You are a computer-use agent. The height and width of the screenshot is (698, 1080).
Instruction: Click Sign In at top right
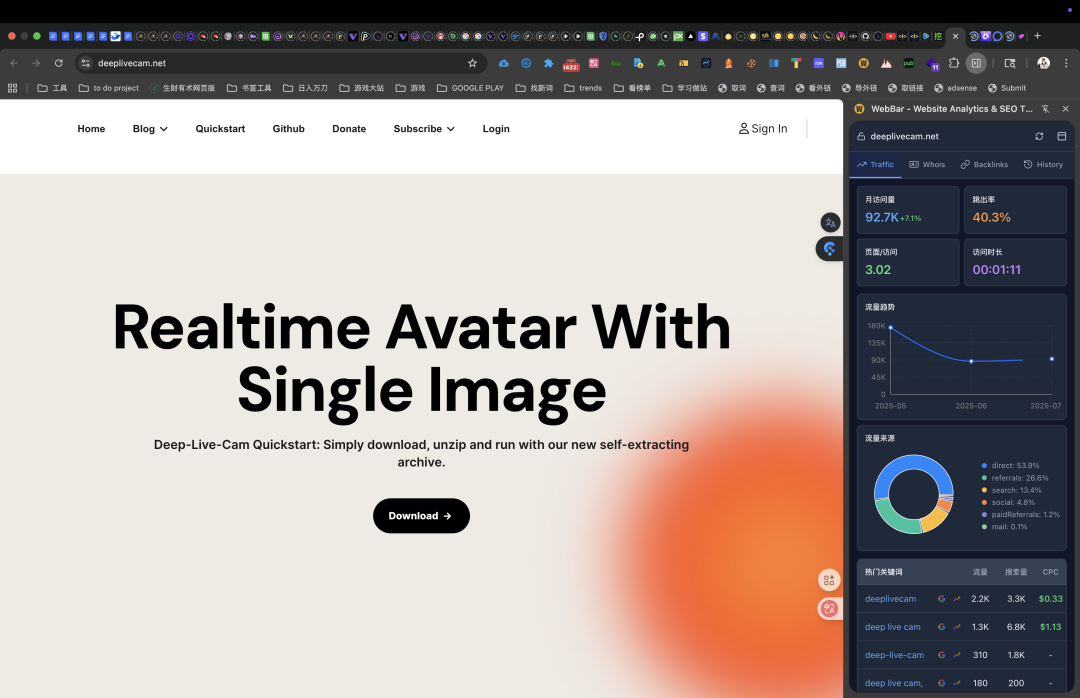coord(762,129)
